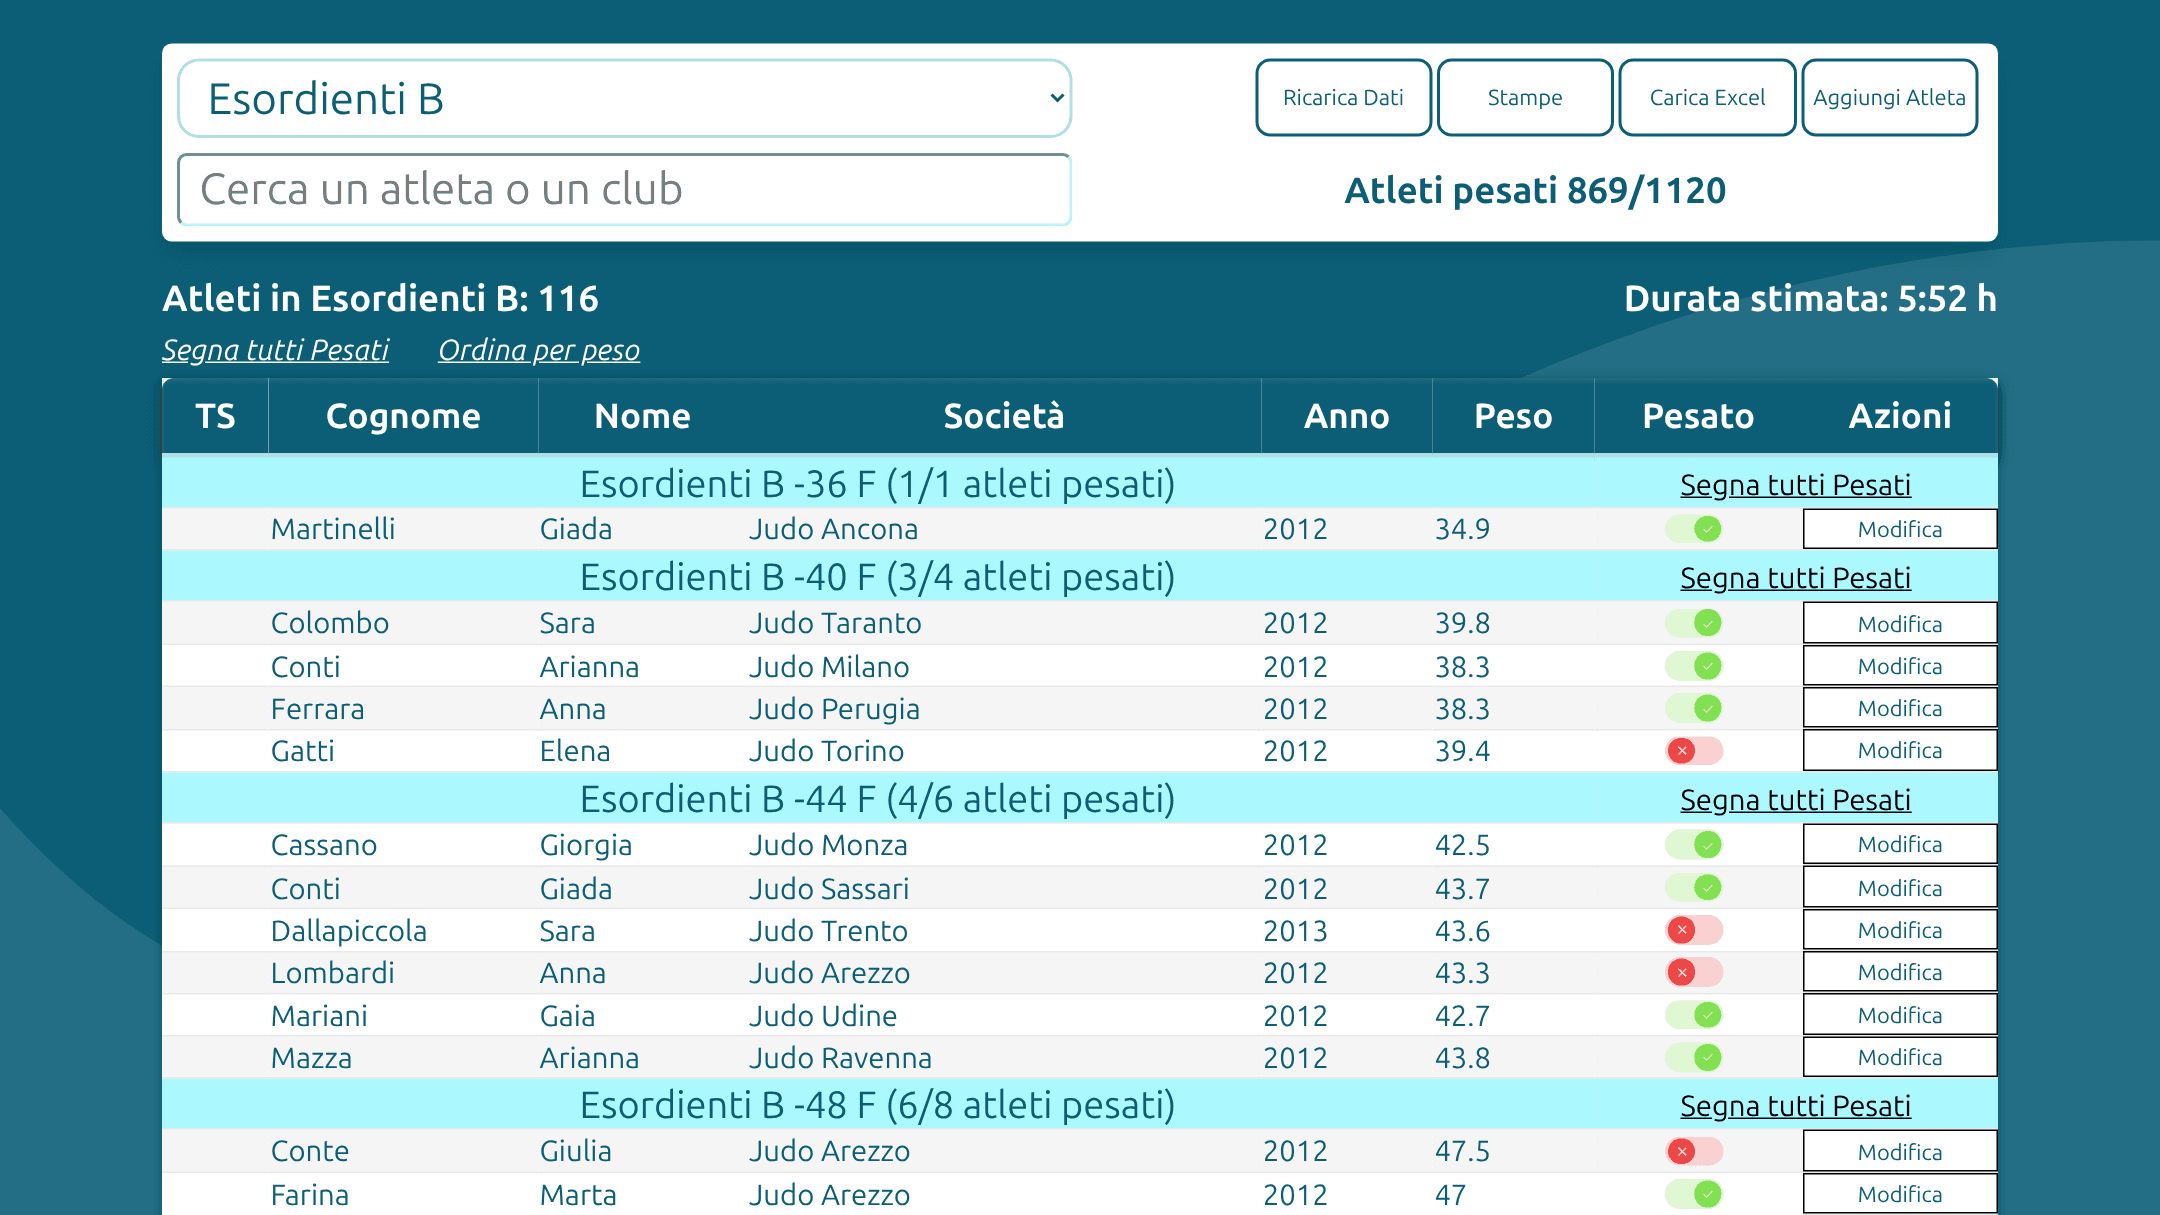The image size is (2160, 1215).
Task: Toggle weighed switch for Conti Arianna
Action: click(1694, 666)
